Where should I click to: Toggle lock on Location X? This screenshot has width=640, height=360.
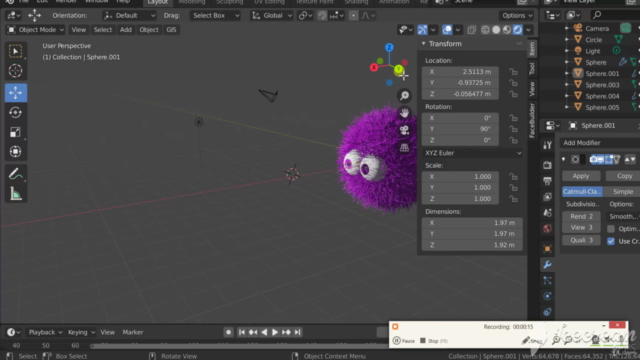(x=513, y=72)
